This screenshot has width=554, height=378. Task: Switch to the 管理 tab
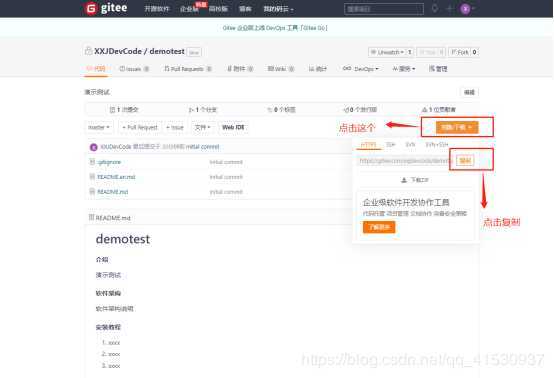click(438, 69)
